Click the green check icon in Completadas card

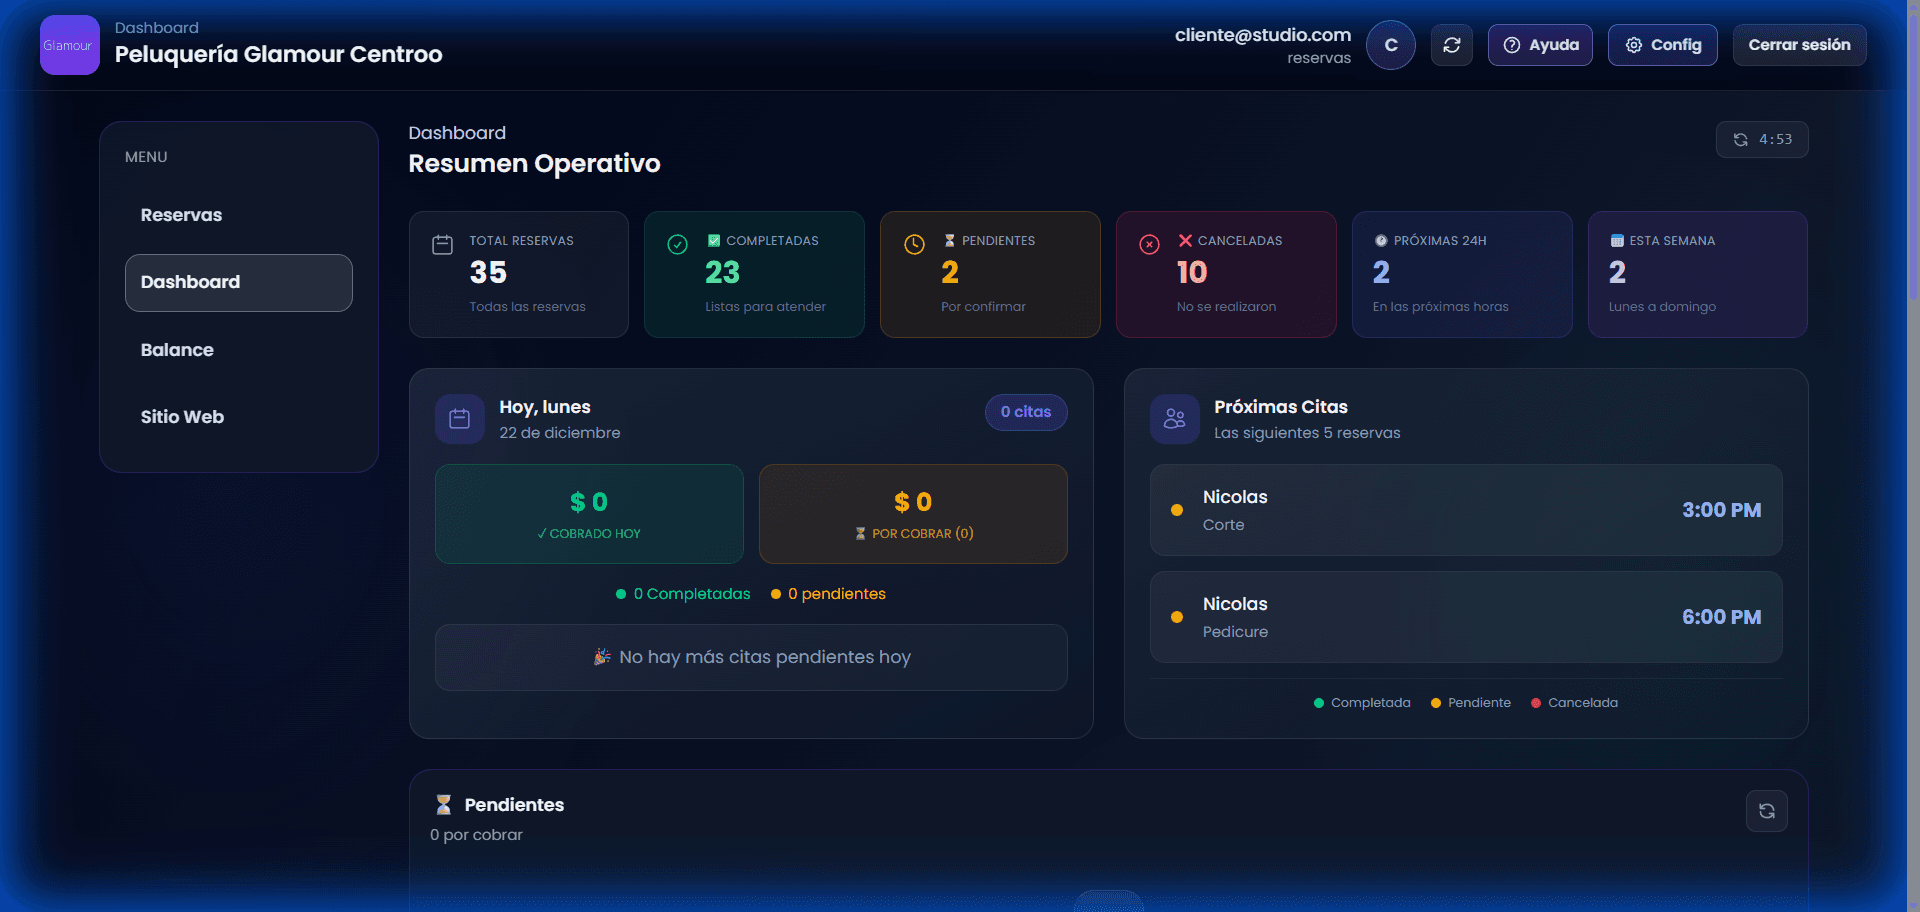pyautogui.click(x=677, y=245)
